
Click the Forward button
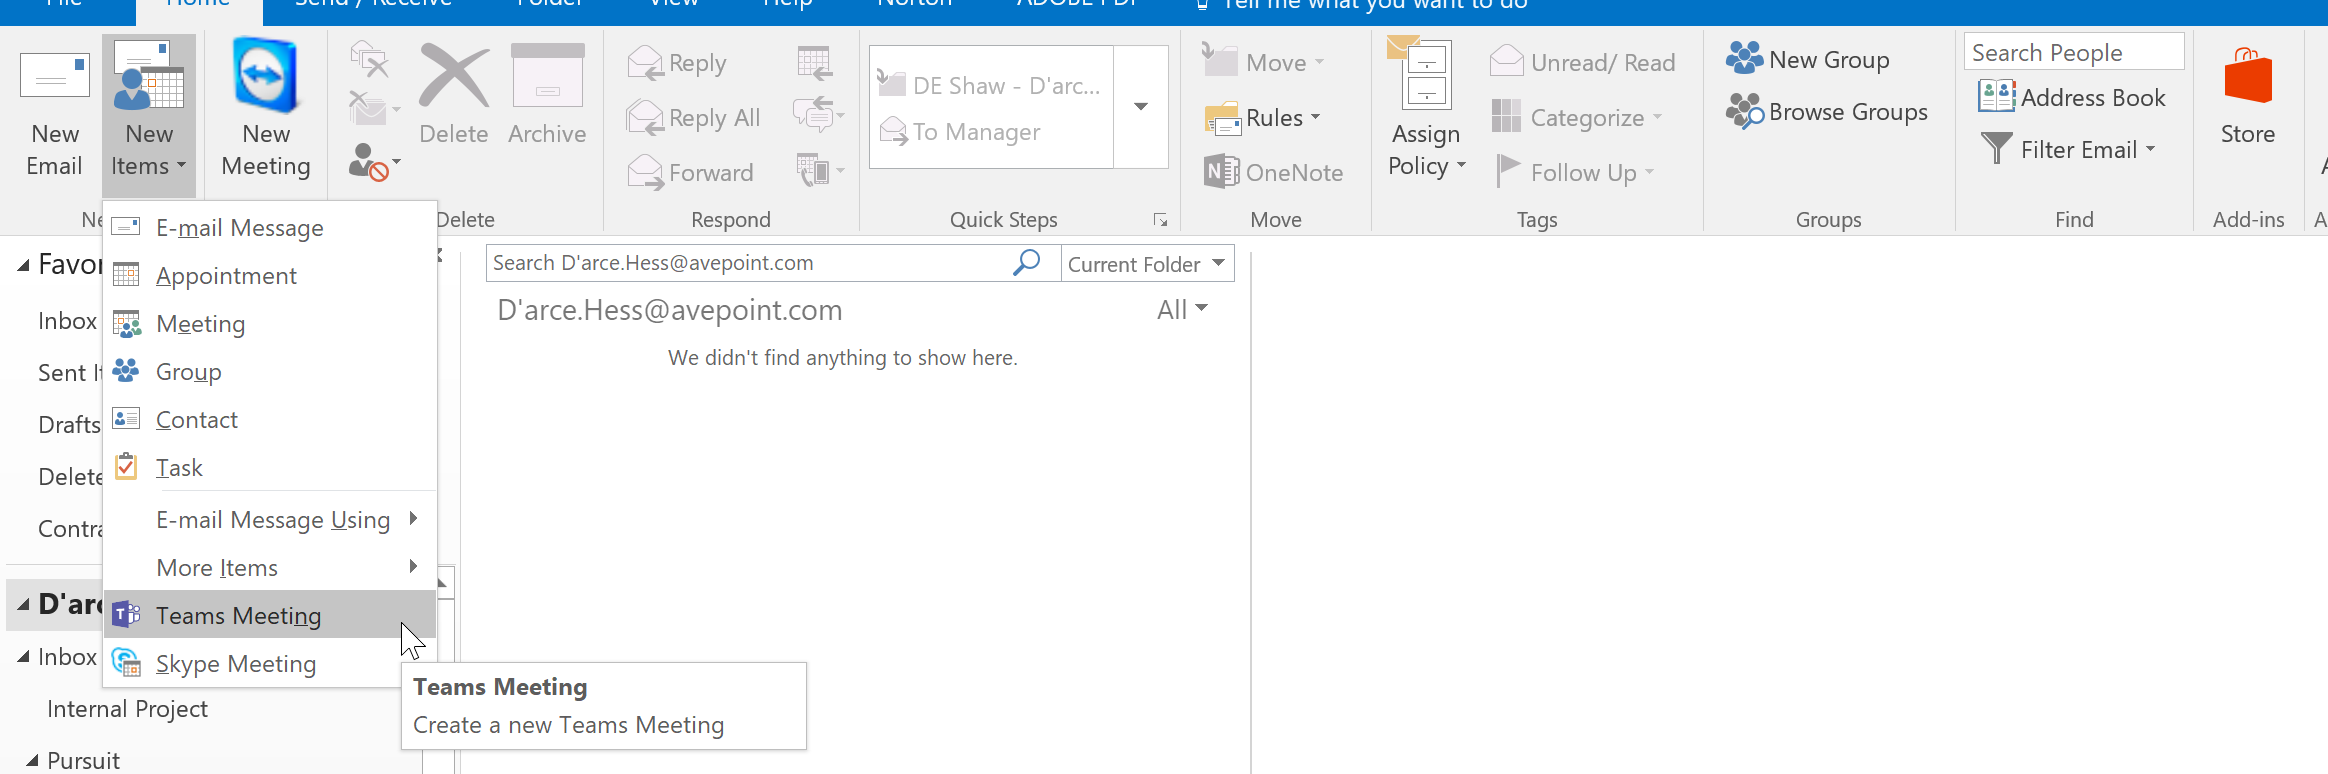coord(690,173)
